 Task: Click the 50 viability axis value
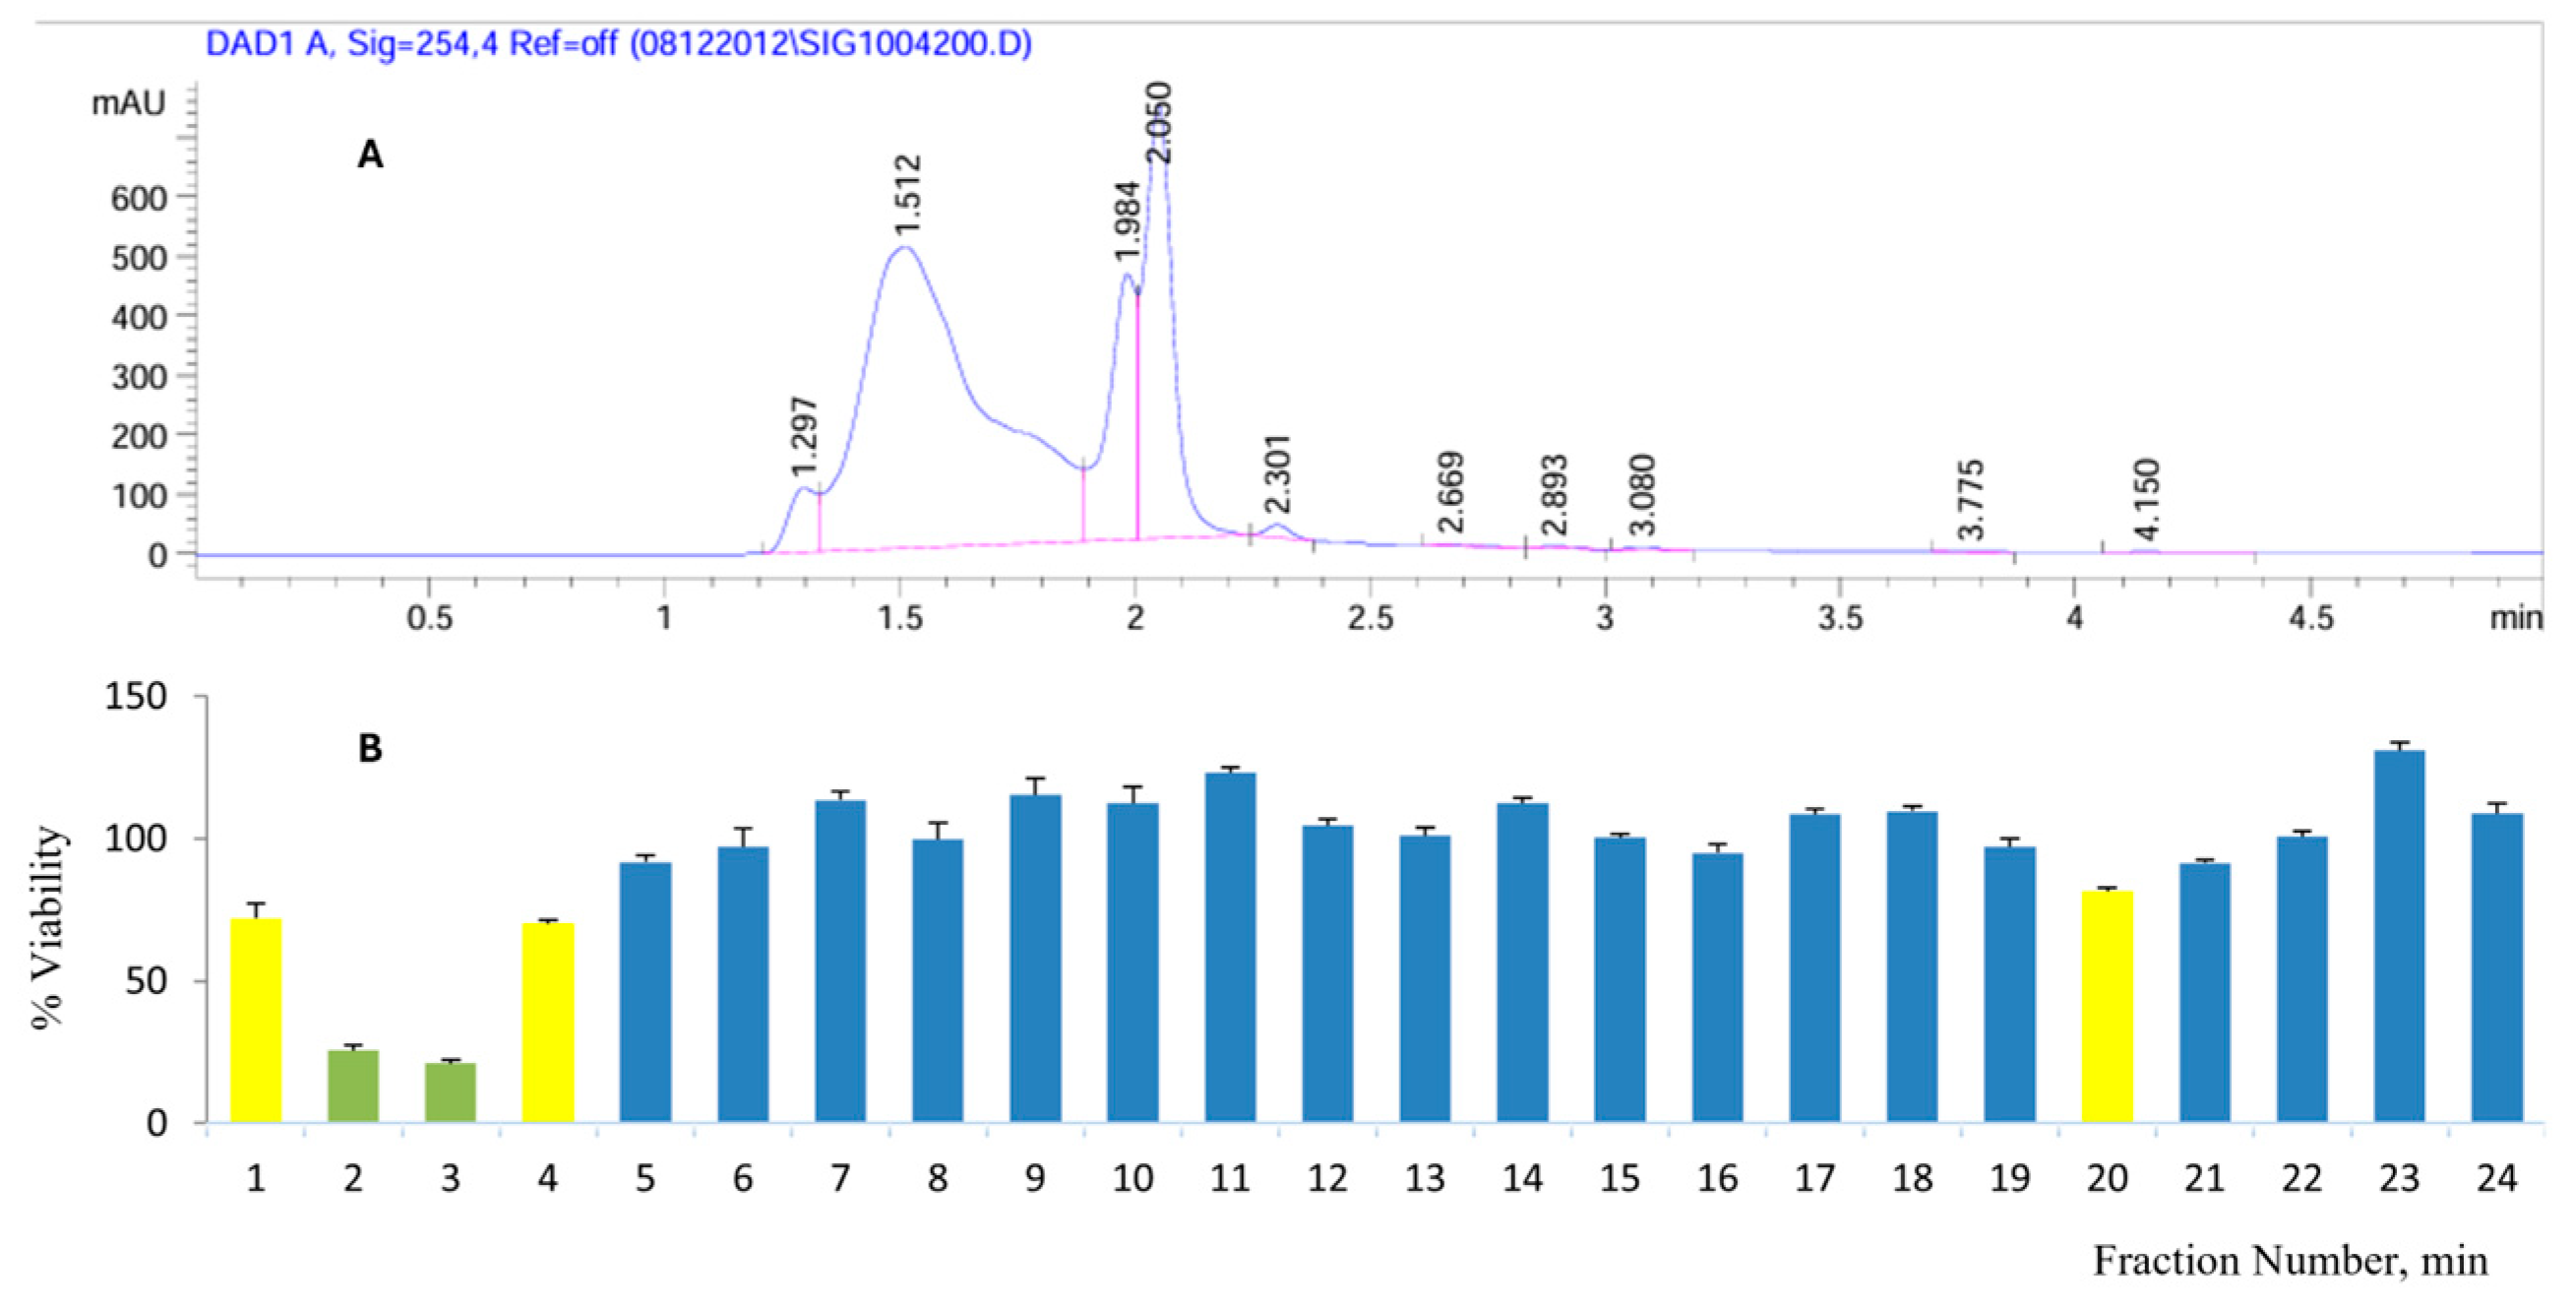(x=147, y=981)
